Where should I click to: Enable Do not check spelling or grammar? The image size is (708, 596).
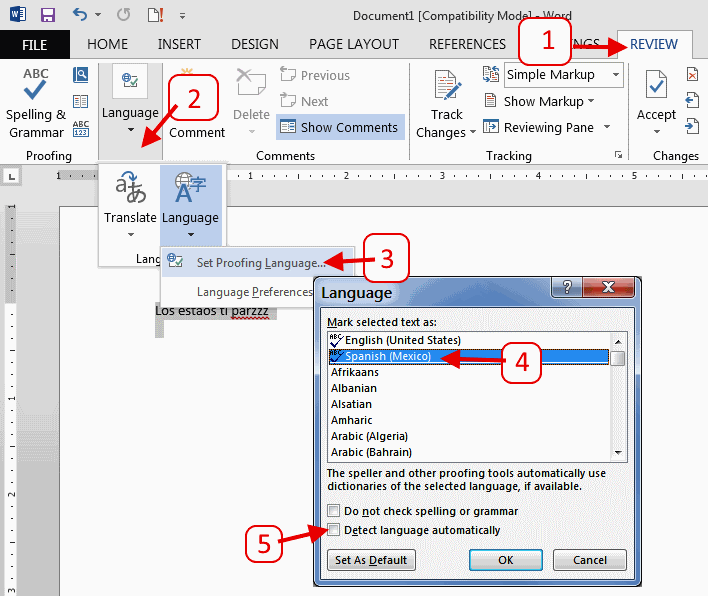[x=334, y=511]
